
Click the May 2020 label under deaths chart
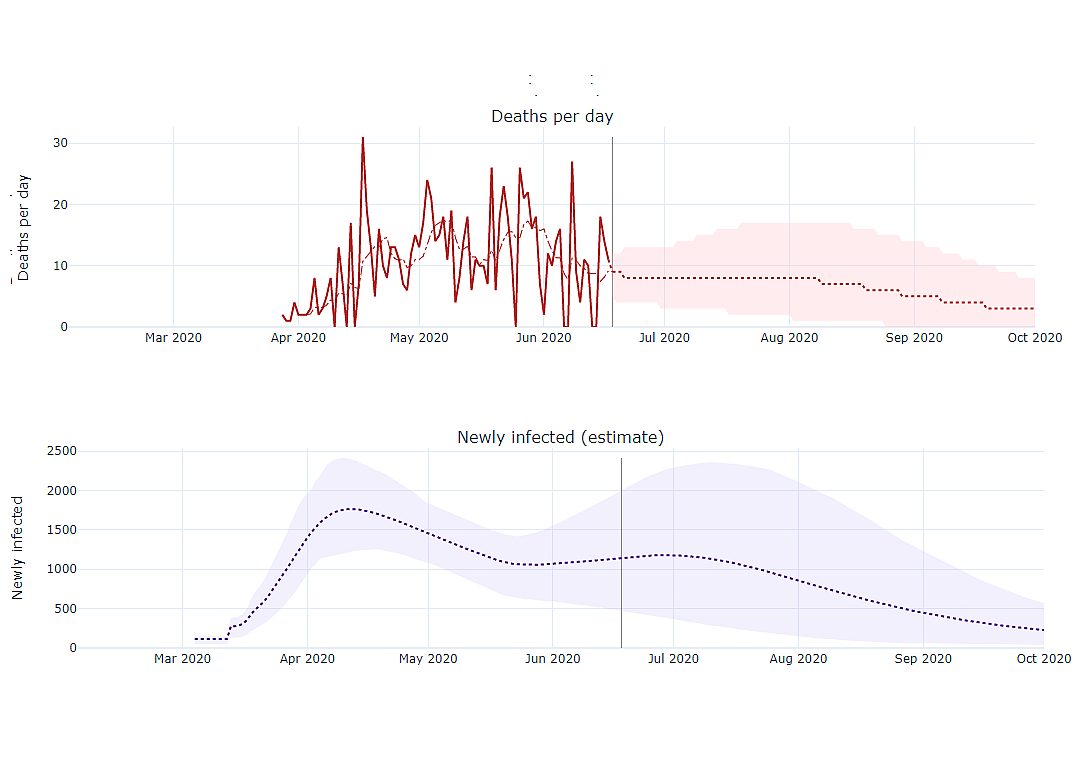click(x=419, y=337)
